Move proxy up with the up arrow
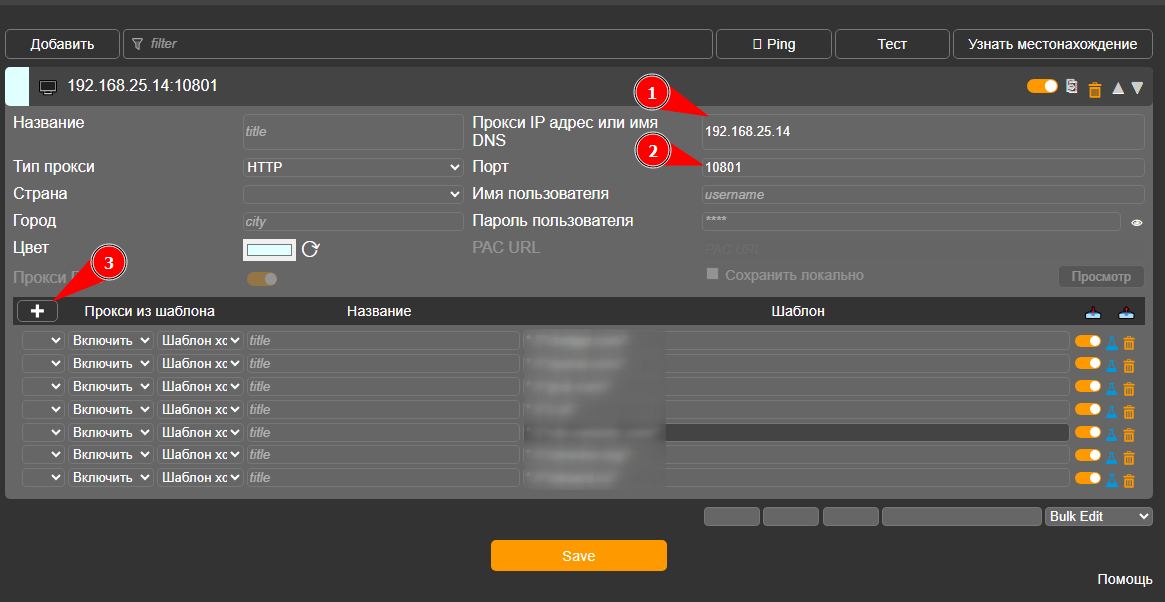Screen dimensions: 1165x602 (1117, 88)
